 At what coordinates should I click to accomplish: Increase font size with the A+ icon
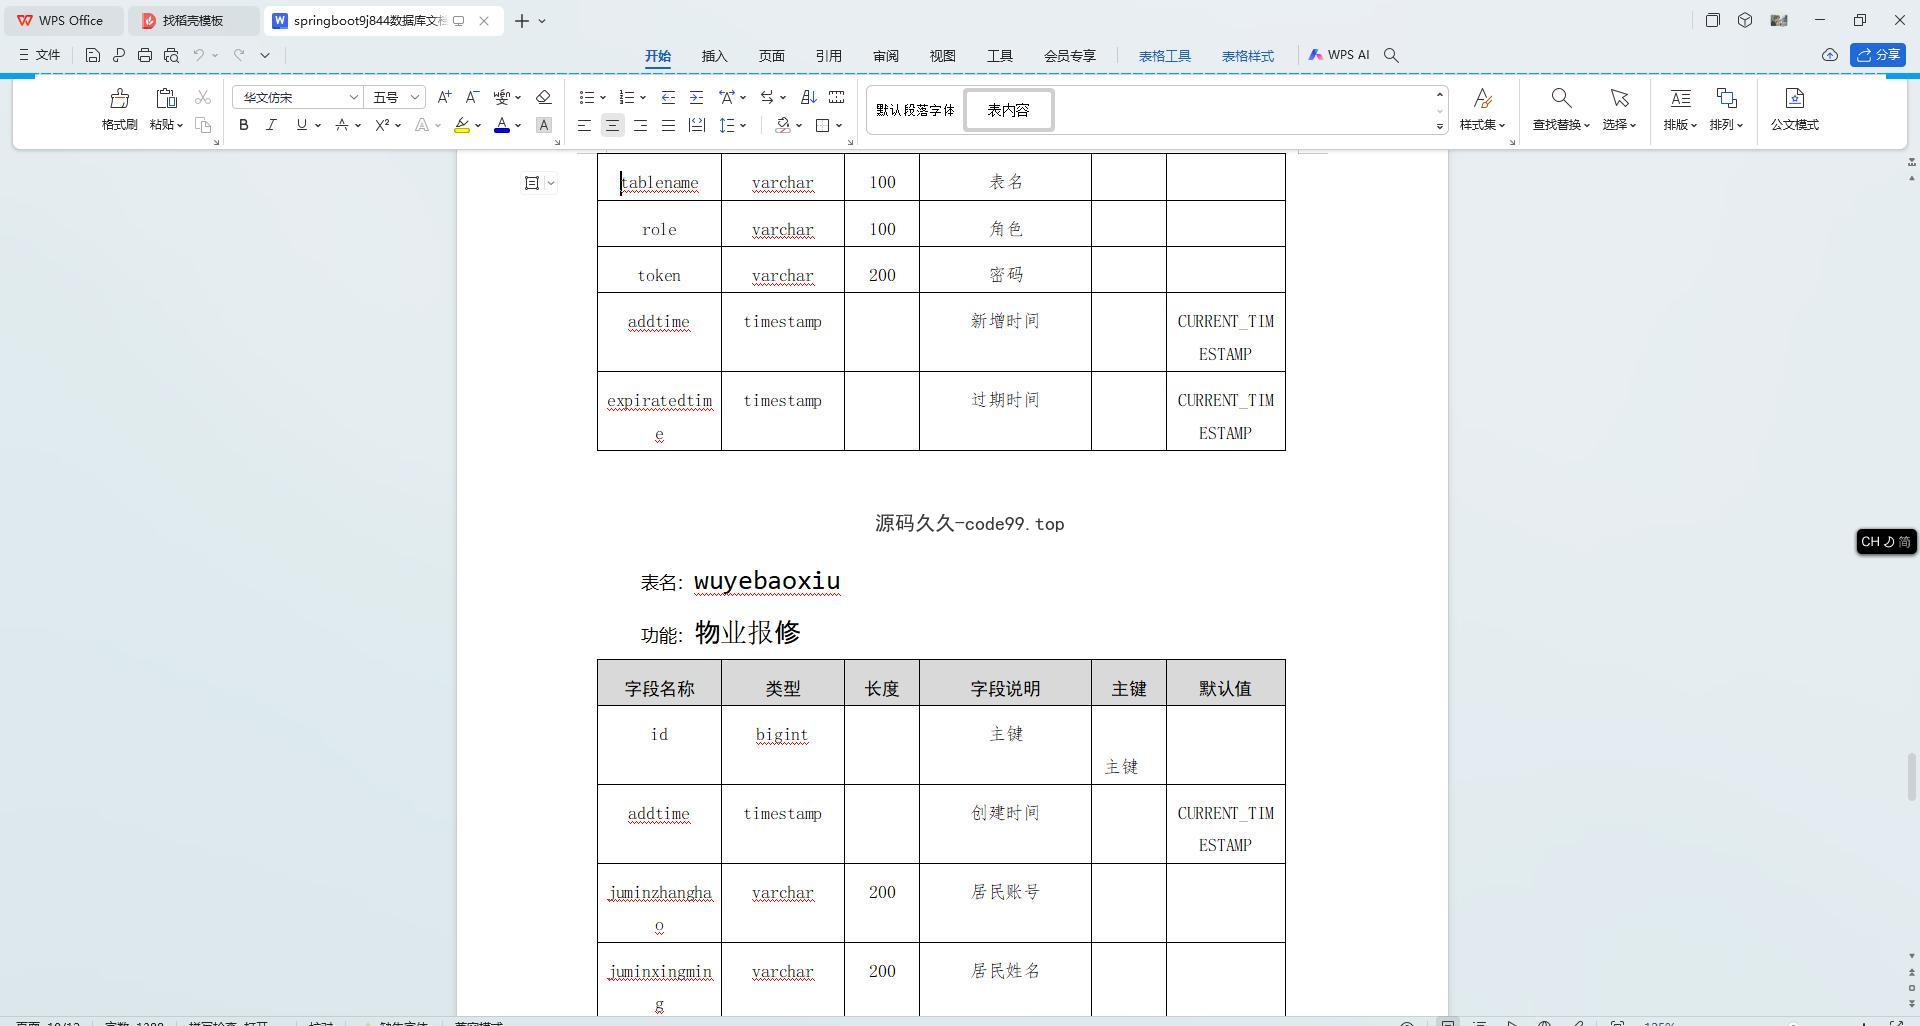click(444, 97)
